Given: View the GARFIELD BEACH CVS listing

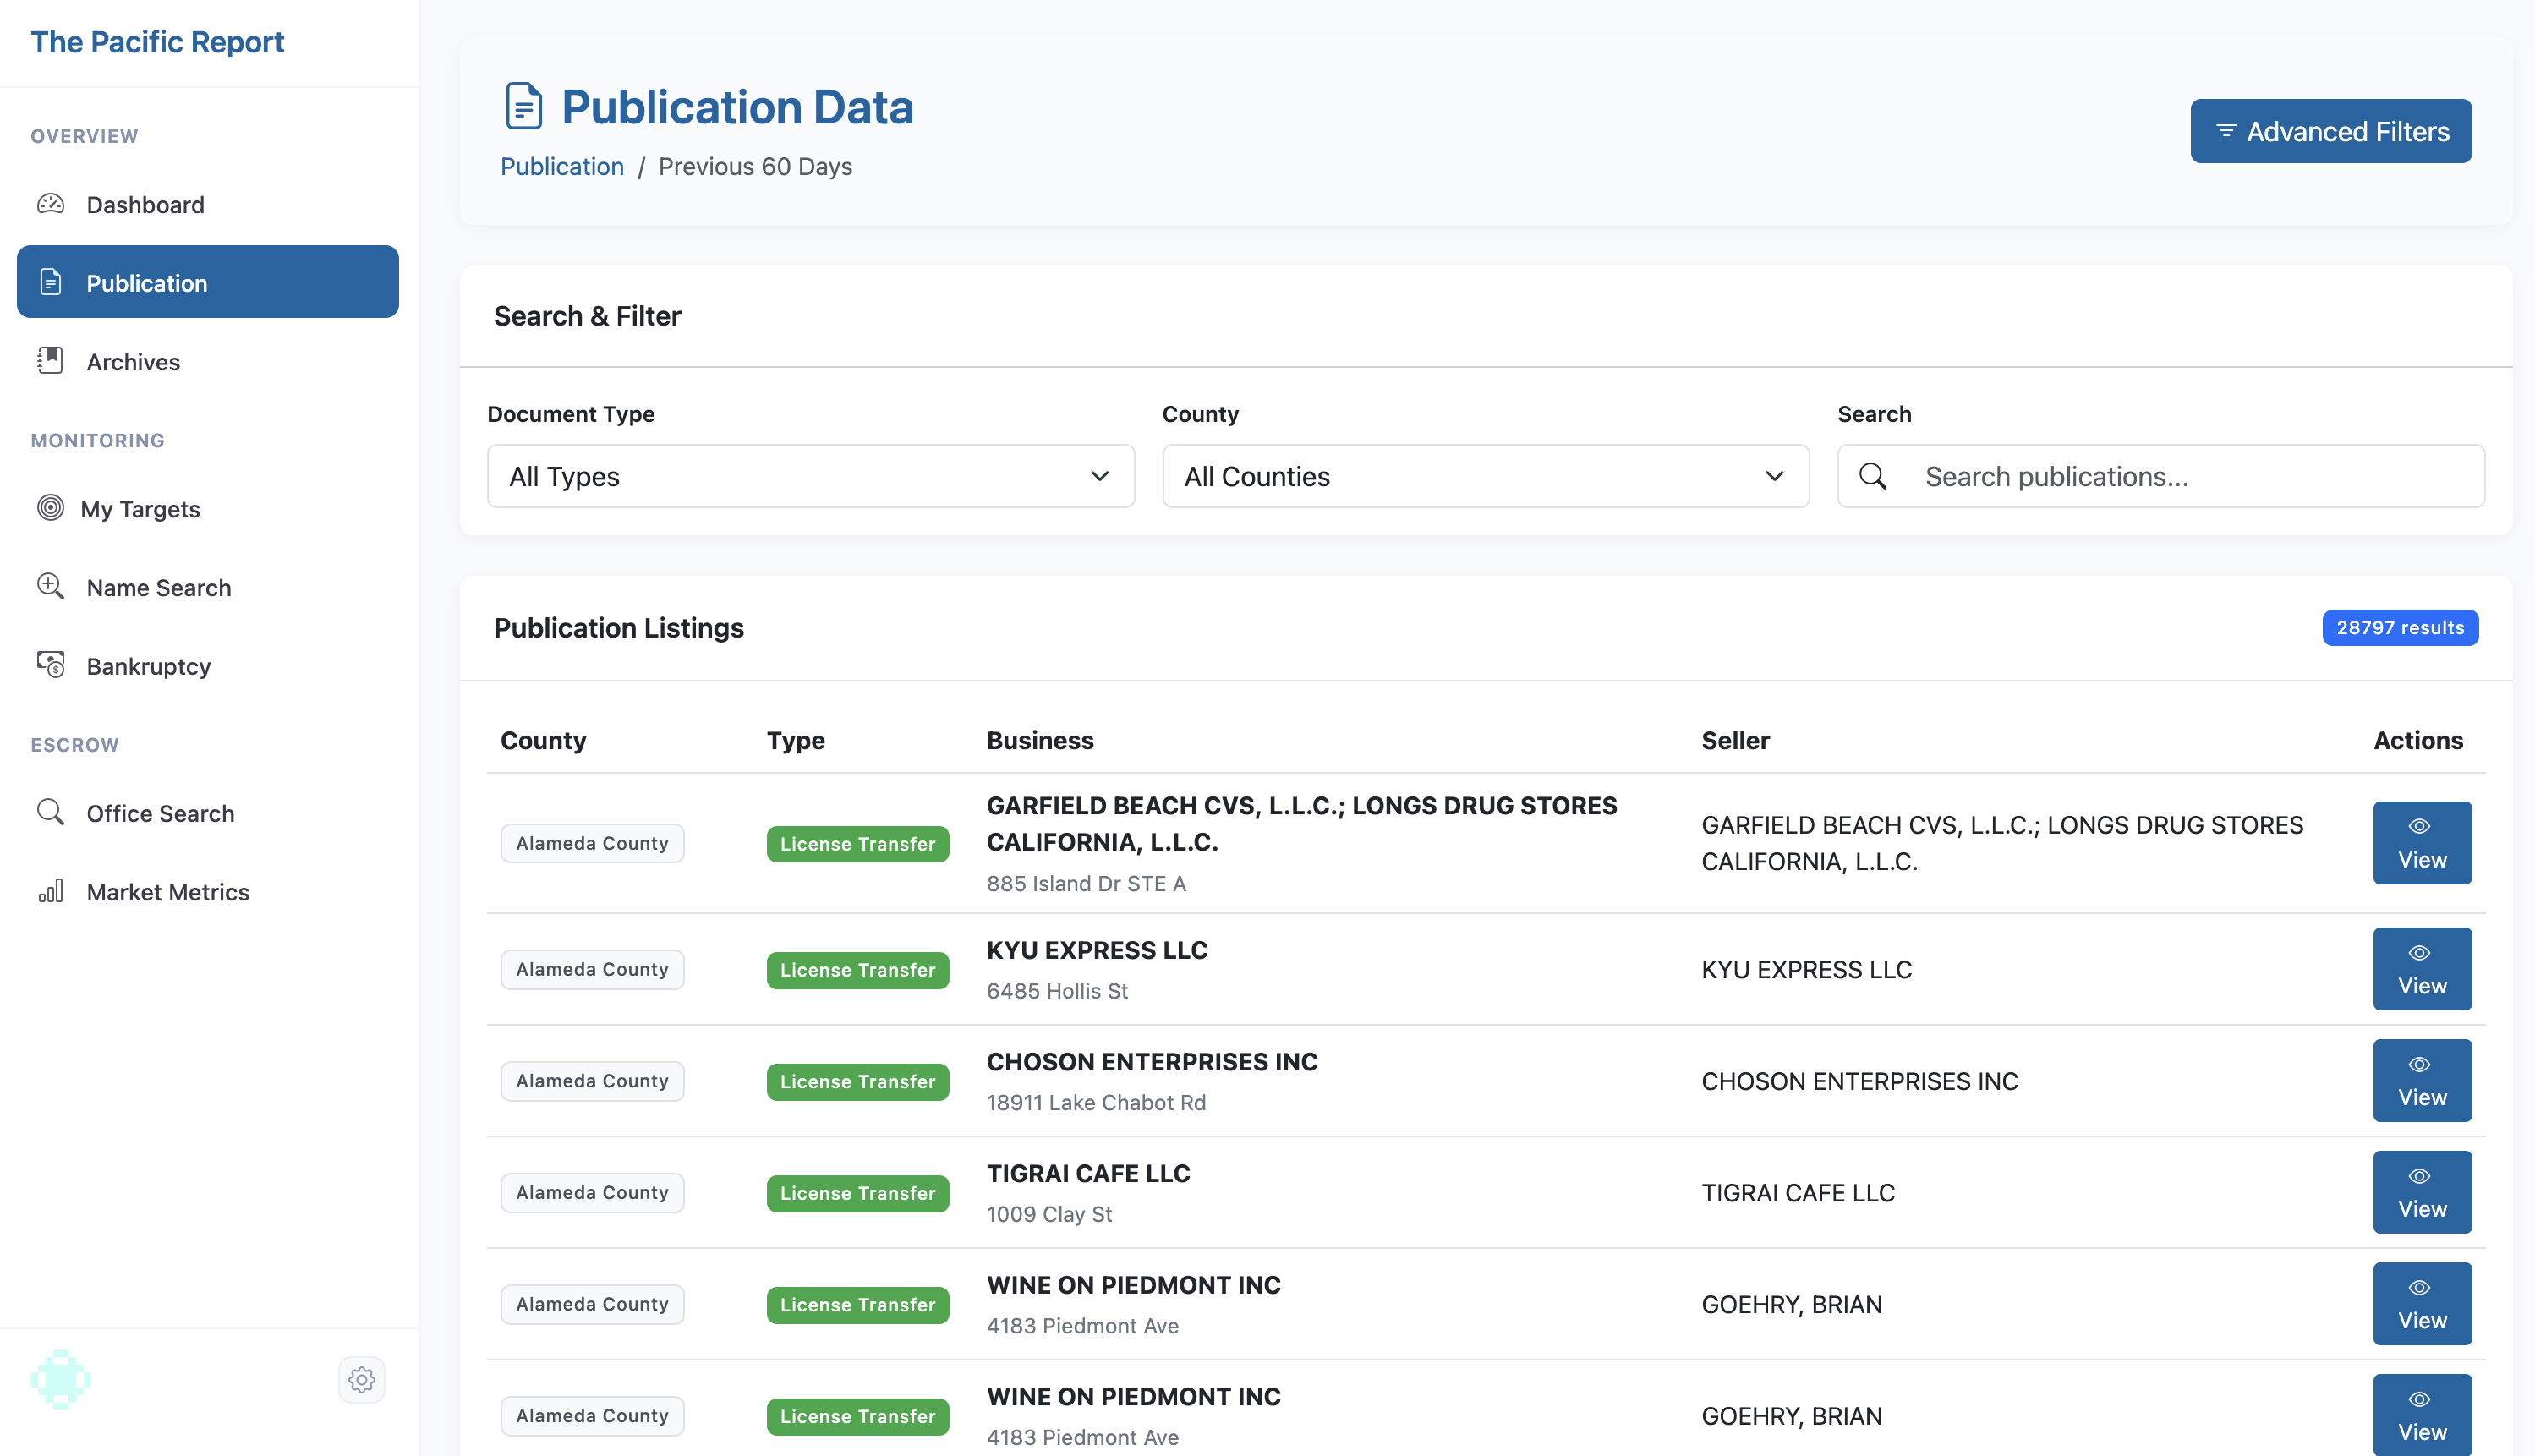Looking at the screenshot, I should [2422, 843].
